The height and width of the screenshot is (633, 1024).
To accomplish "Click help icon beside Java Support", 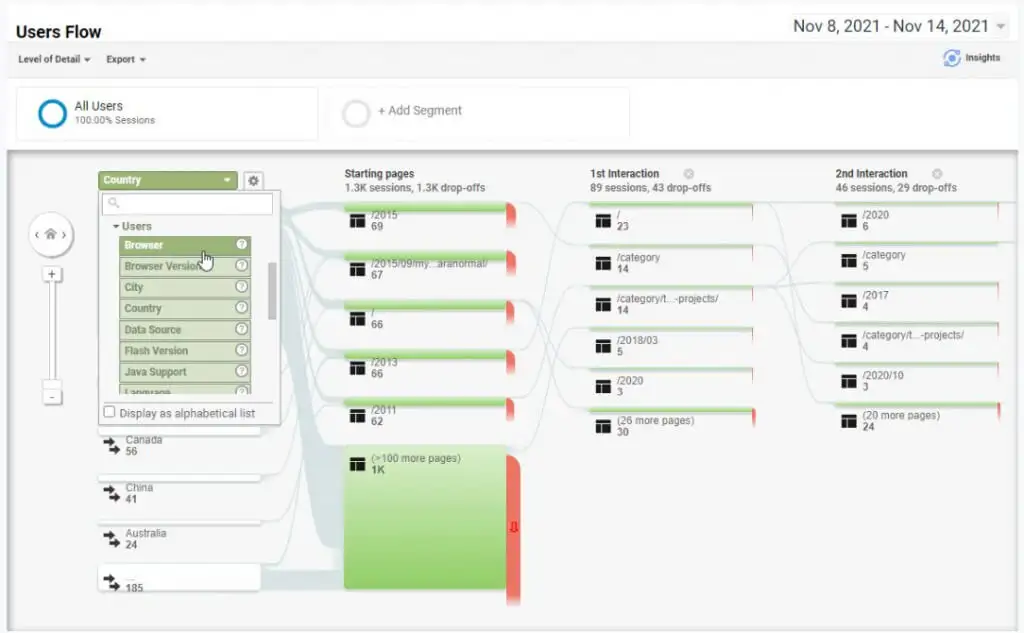I will click(242, 370).
